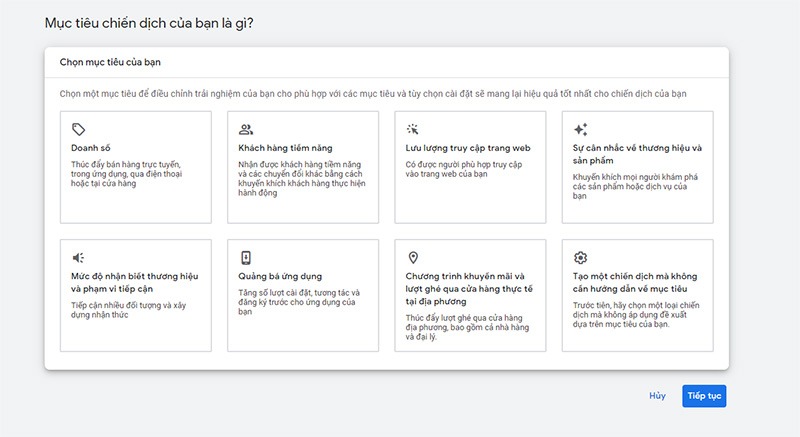Click the sparkles icon for brand consideration
The width and height of the screenshot is (800, 437).
tap(581, 130)
